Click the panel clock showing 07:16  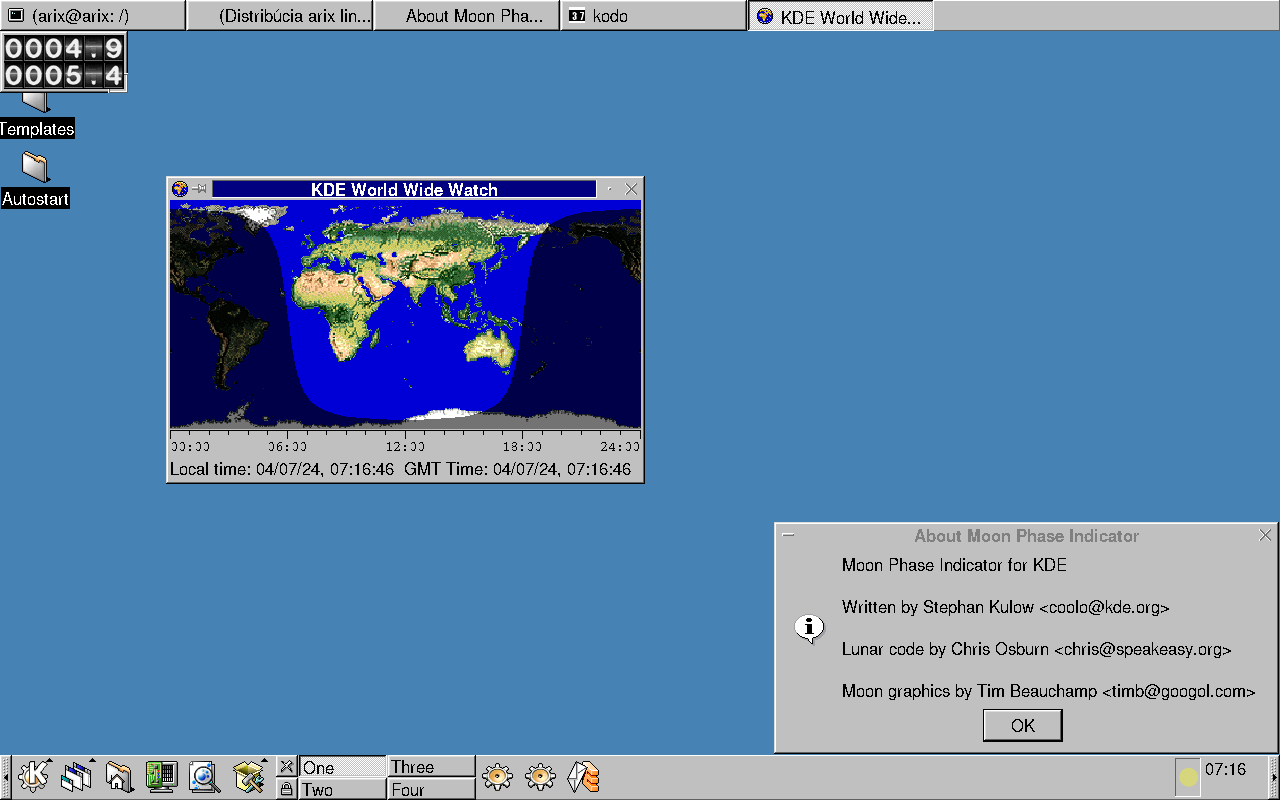1226,769
